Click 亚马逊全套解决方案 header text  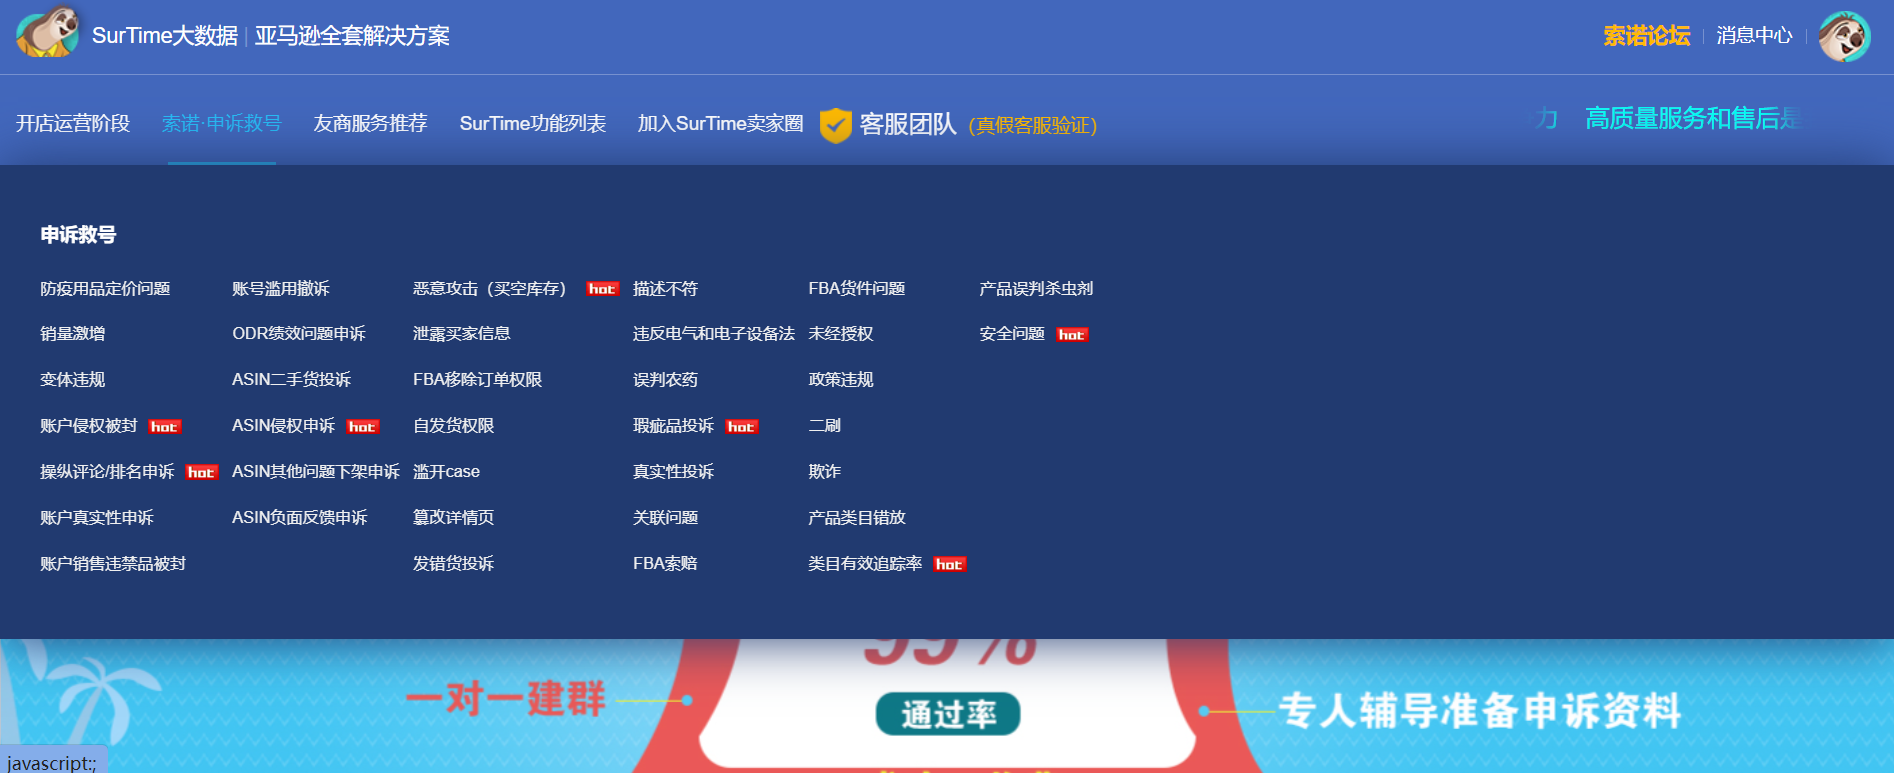352,36
